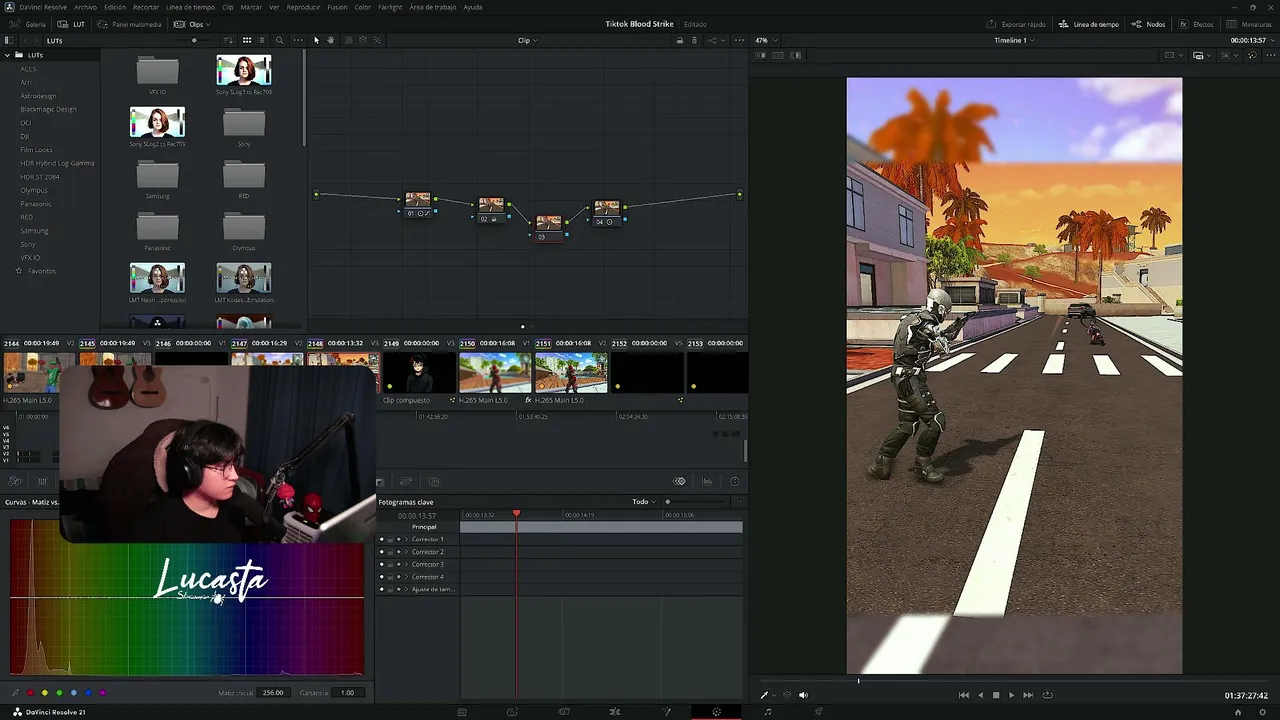This screenshot has width=1280, height=720.
Task: Toggle auto keyframe on Corrector 3 track
Action: pyautogui.click(x=399, y=564)
